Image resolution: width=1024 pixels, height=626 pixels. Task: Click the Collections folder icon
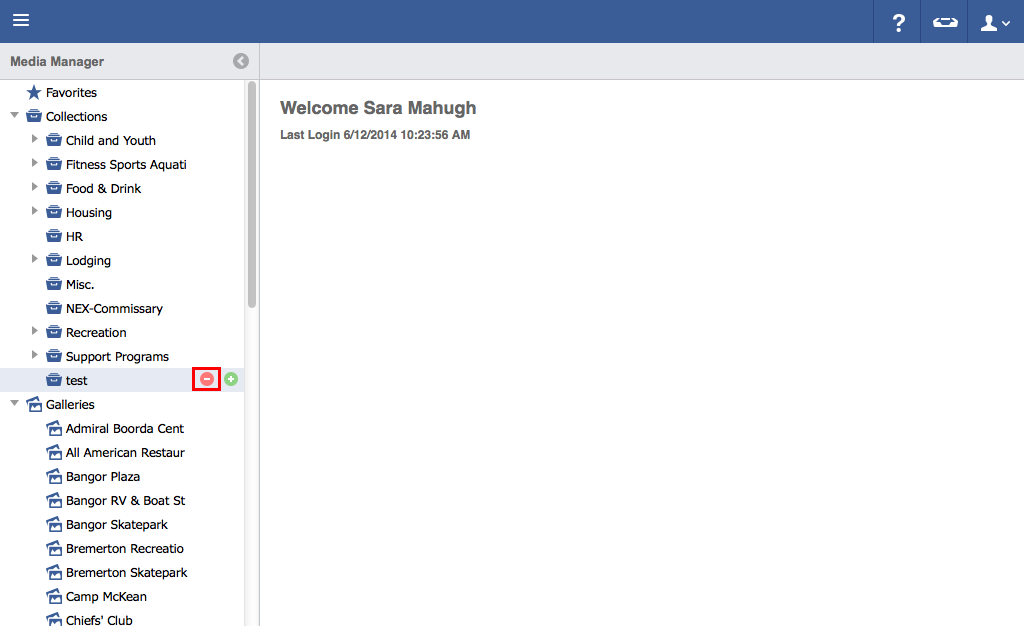click(x=34, y=117)
